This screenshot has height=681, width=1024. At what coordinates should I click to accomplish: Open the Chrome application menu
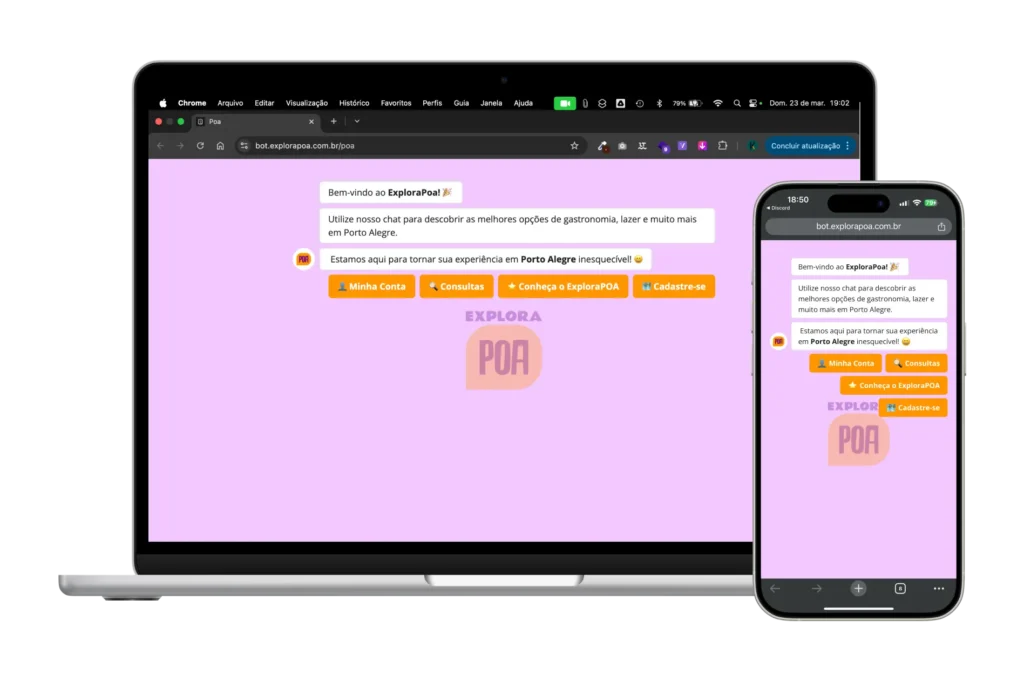[x=192, y=103]
